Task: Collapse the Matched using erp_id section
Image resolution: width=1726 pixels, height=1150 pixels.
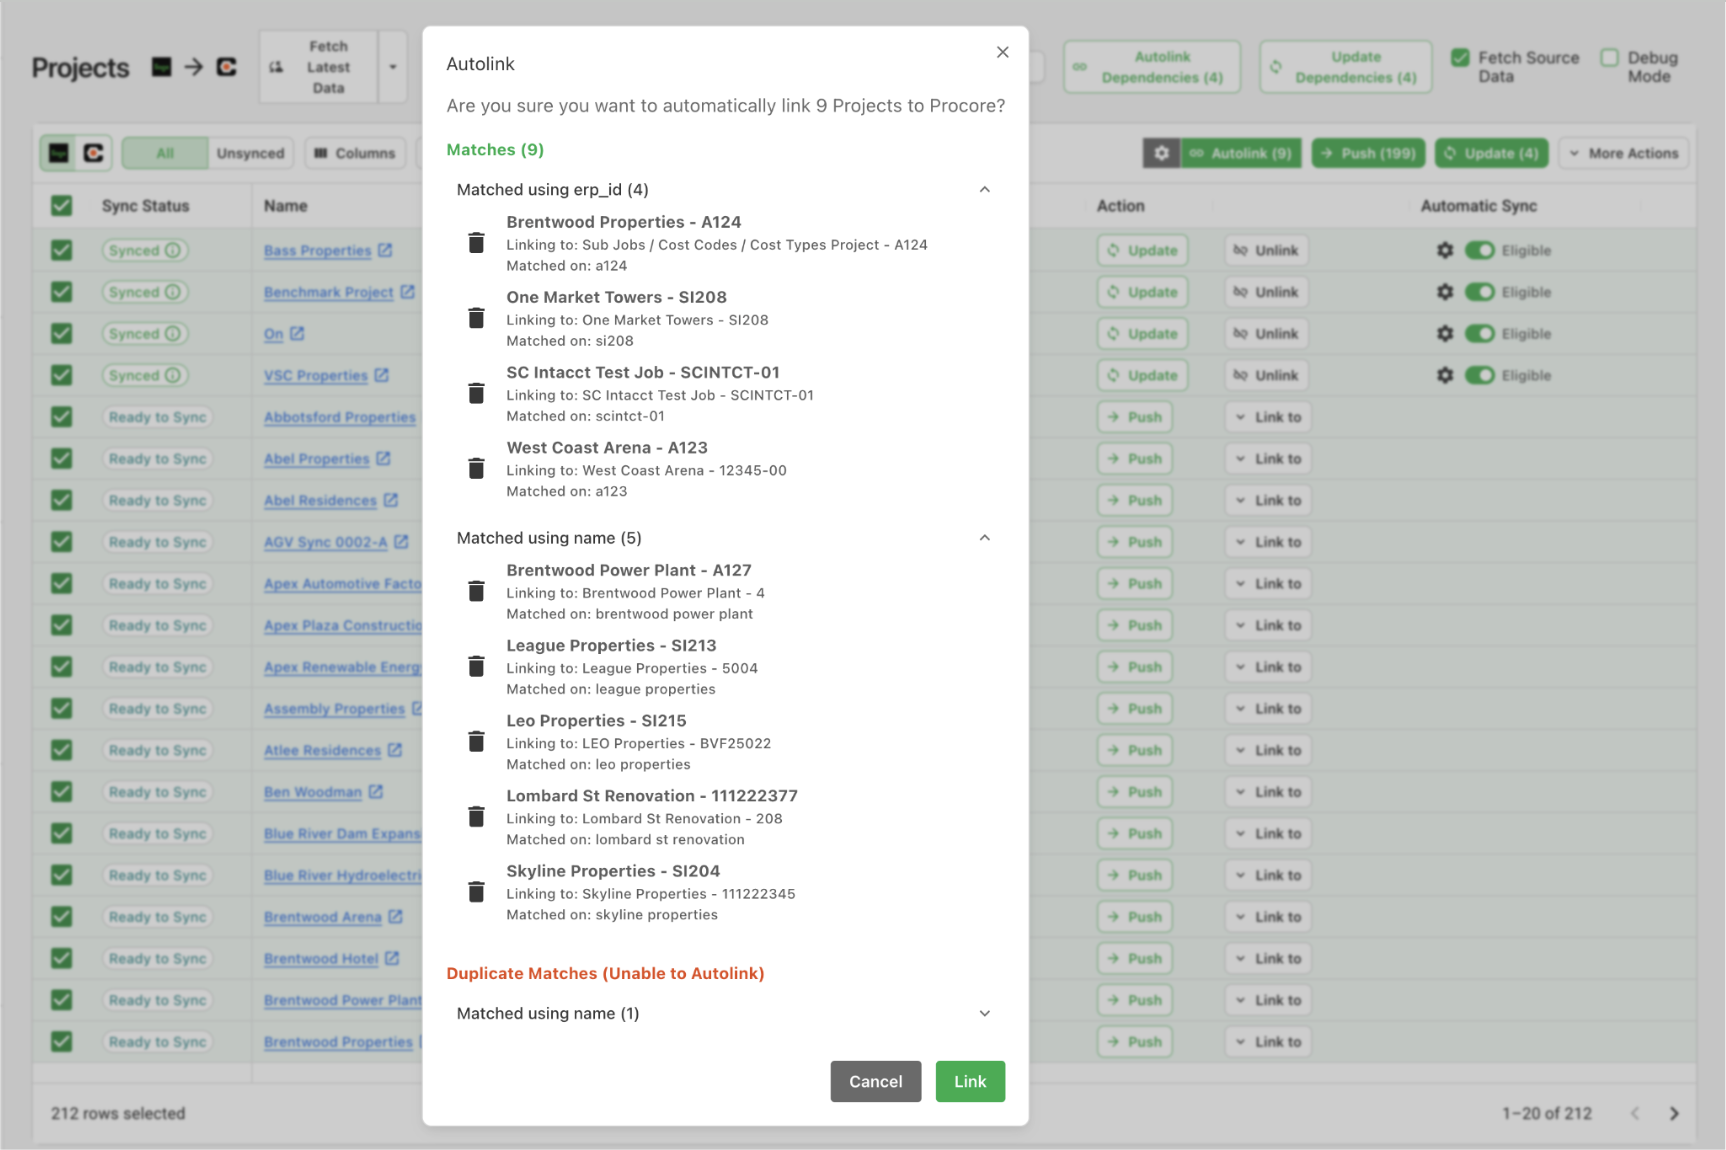Action: (984, 190)
